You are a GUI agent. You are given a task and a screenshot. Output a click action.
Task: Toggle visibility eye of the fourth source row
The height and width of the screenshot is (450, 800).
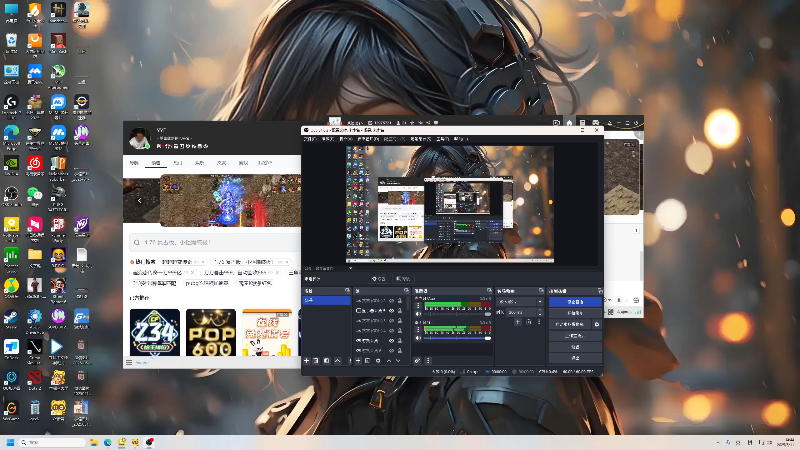point(391,331)
